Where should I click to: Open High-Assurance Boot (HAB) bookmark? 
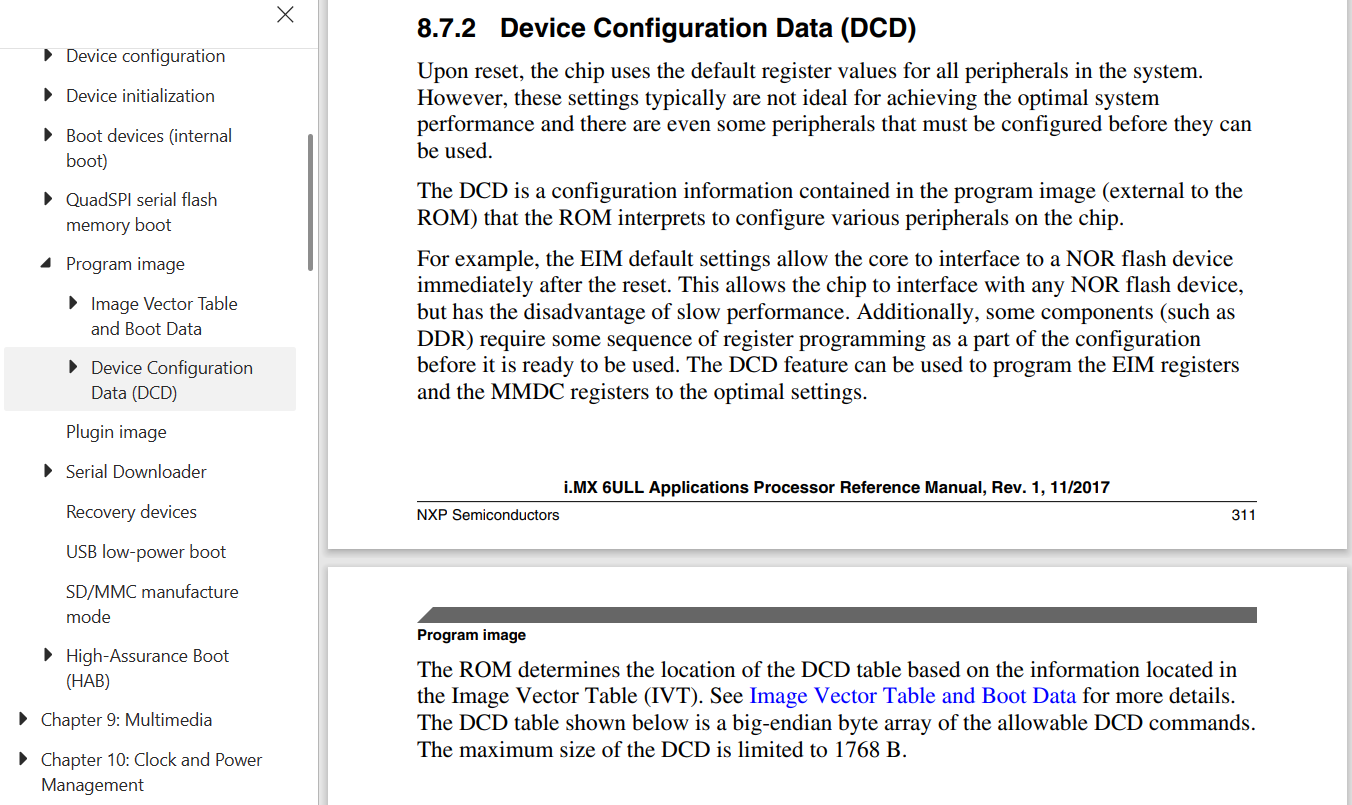[147, 668]
